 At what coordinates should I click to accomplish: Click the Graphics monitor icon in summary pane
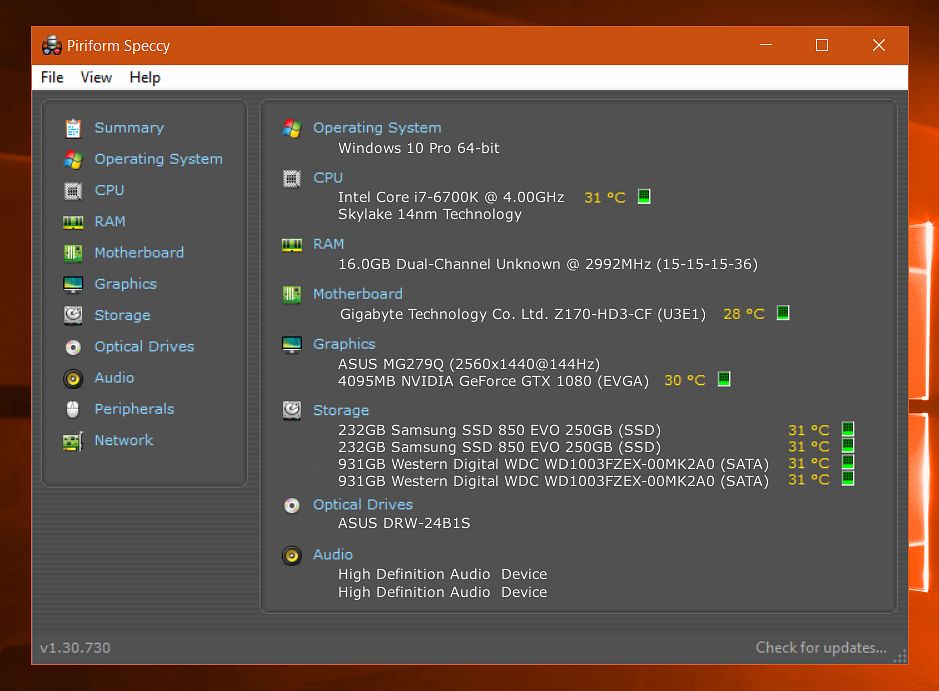[x=292, y=344]
